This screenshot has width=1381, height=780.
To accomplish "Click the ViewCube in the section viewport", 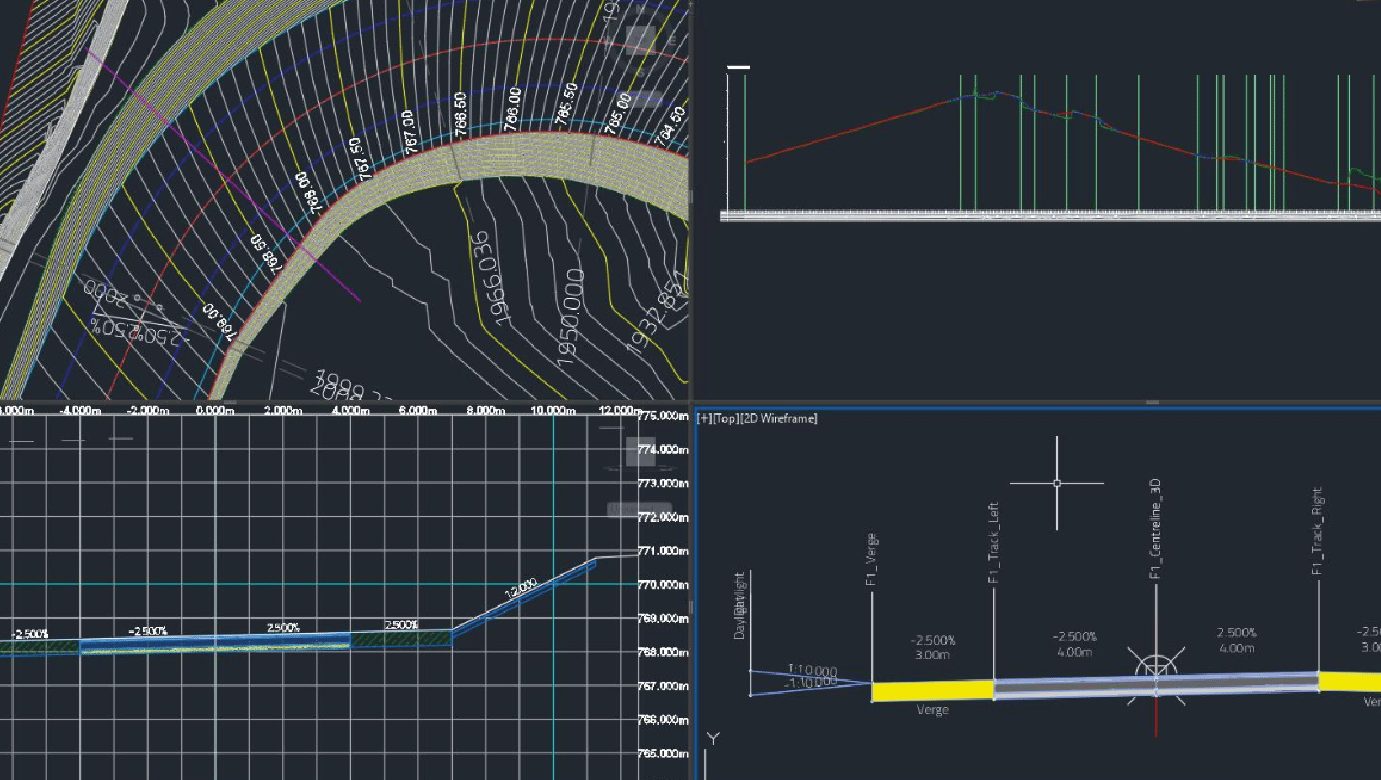I will tap(641, 452).
